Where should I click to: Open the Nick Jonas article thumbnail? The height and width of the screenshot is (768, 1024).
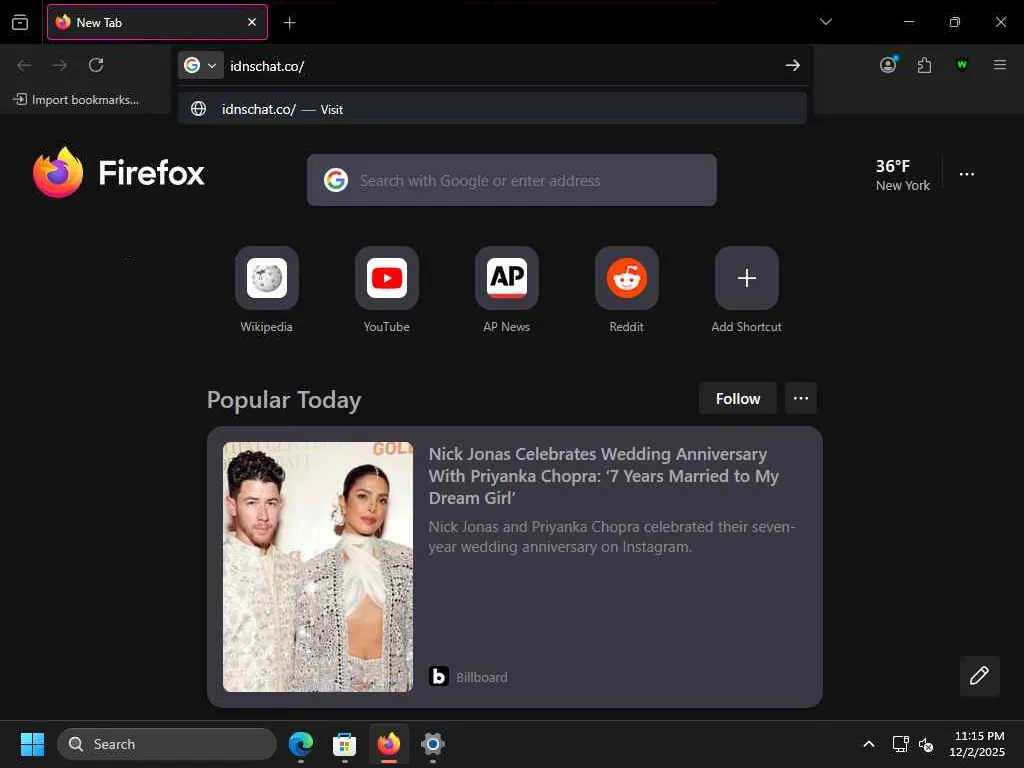pos(318,567)
